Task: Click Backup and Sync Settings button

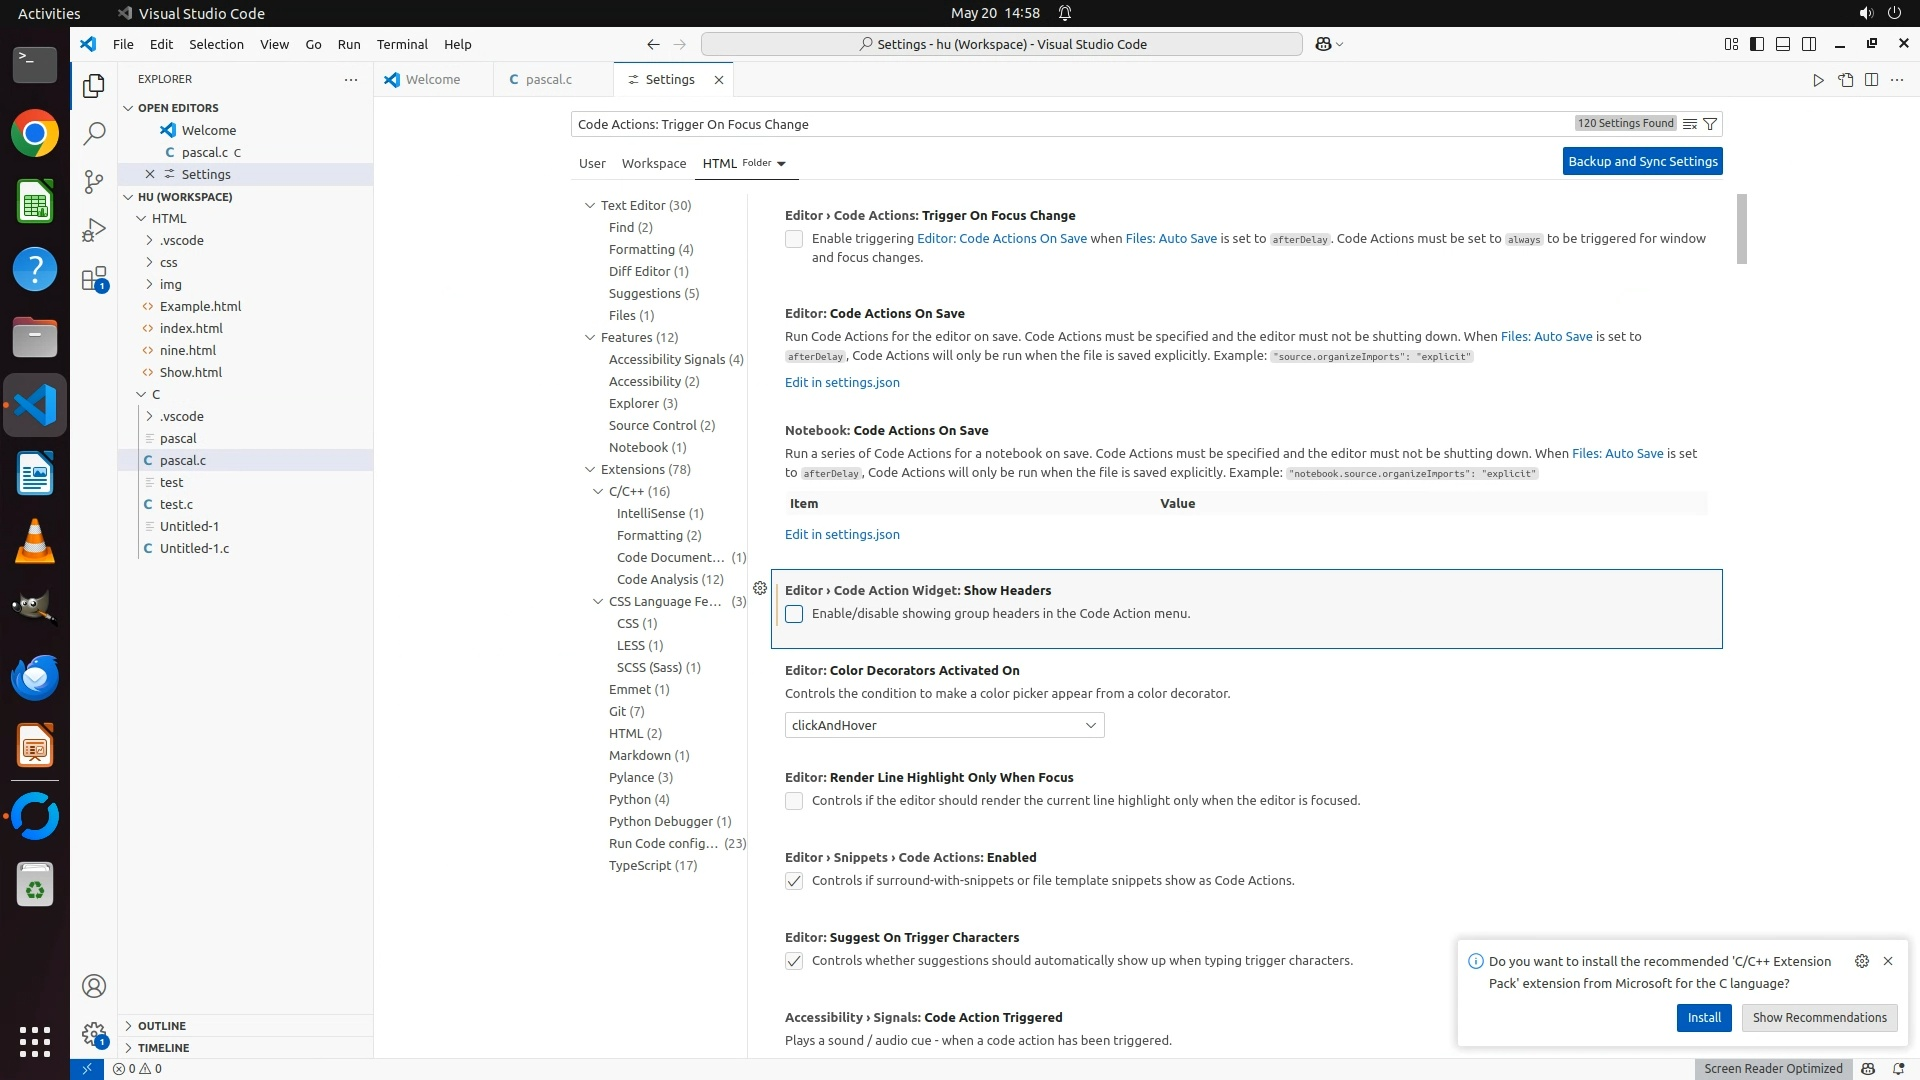Action: 1642,161
